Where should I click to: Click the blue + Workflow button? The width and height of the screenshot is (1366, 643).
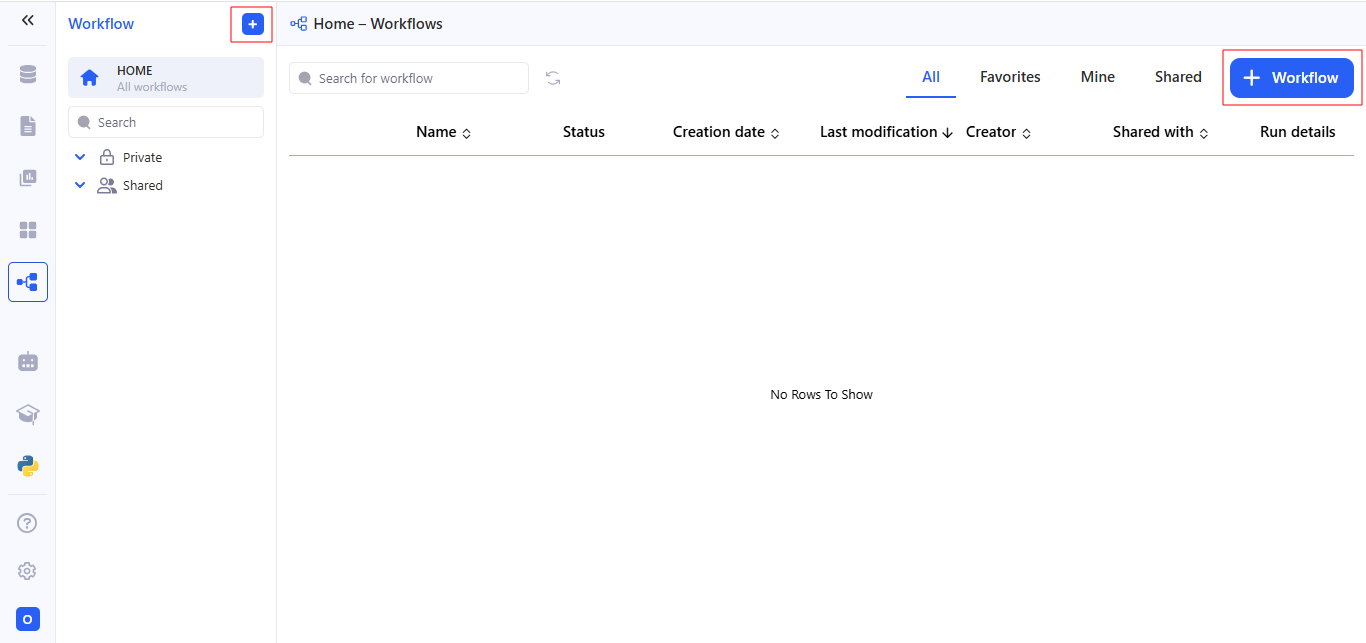click(x=1291, y=78)
